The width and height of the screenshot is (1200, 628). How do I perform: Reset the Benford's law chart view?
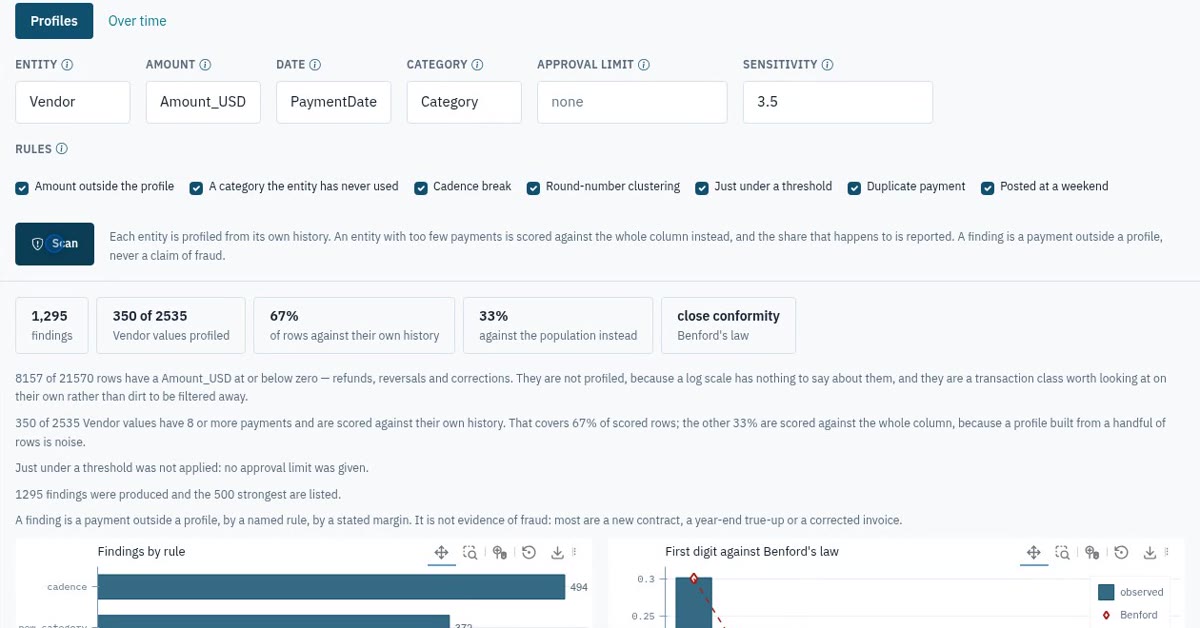click(1122, 552)
